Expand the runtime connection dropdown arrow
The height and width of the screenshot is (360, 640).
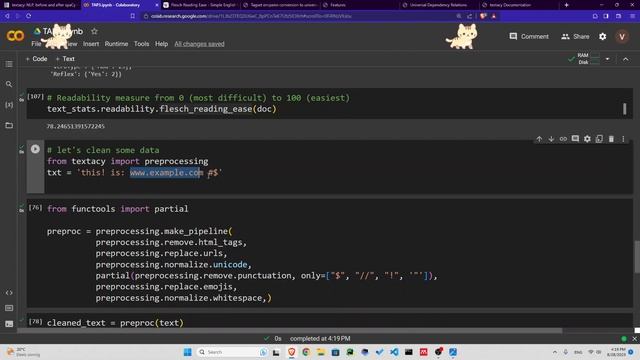pyautogui.click(x=607, y=59)
